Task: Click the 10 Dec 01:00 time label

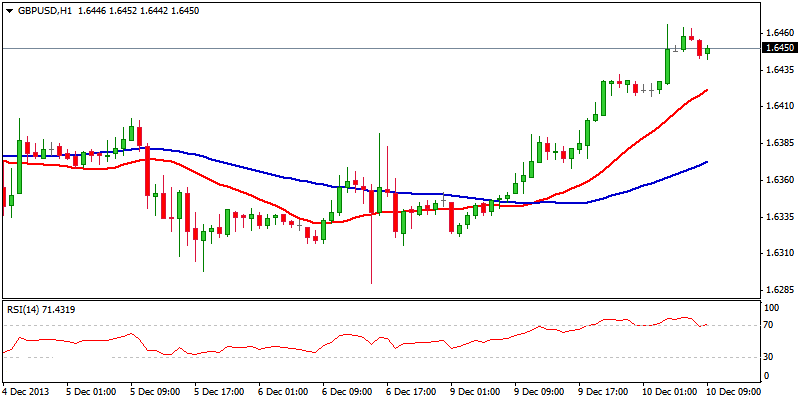Action: (x=667, y=391)
